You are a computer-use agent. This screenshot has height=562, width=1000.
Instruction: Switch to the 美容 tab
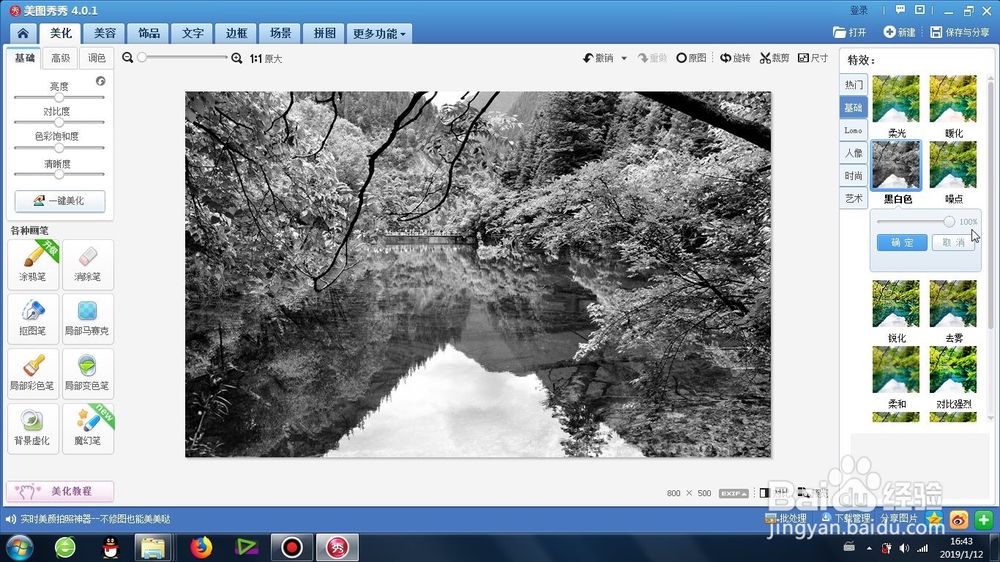point(105,33)
